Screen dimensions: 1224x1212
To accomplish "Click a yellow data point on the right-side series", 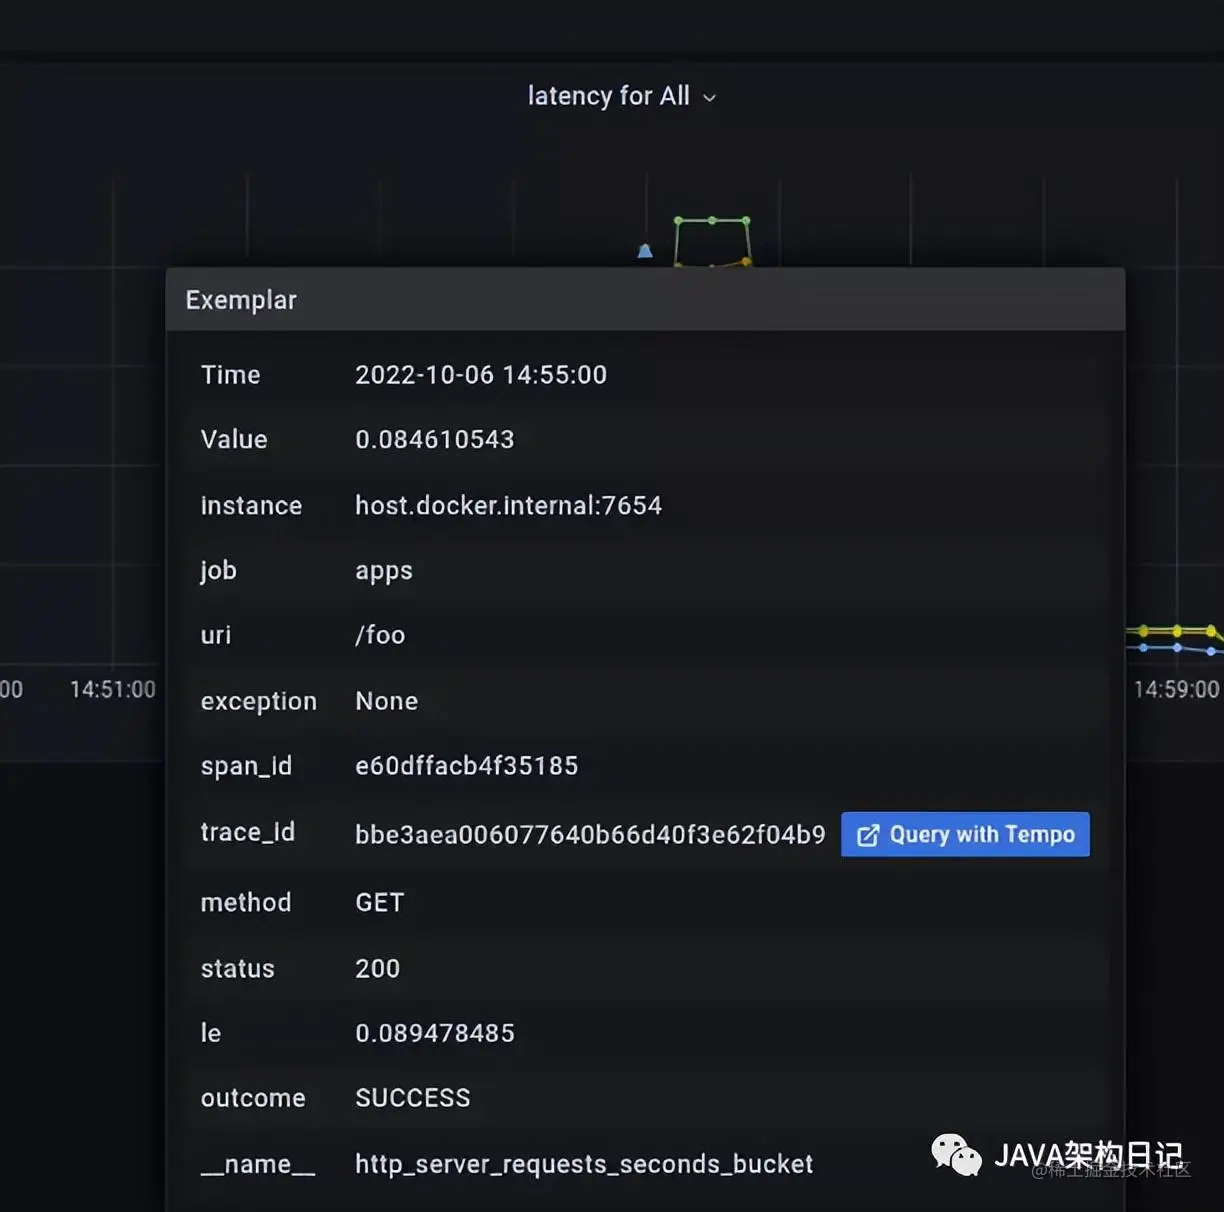I will point(1177,631).
